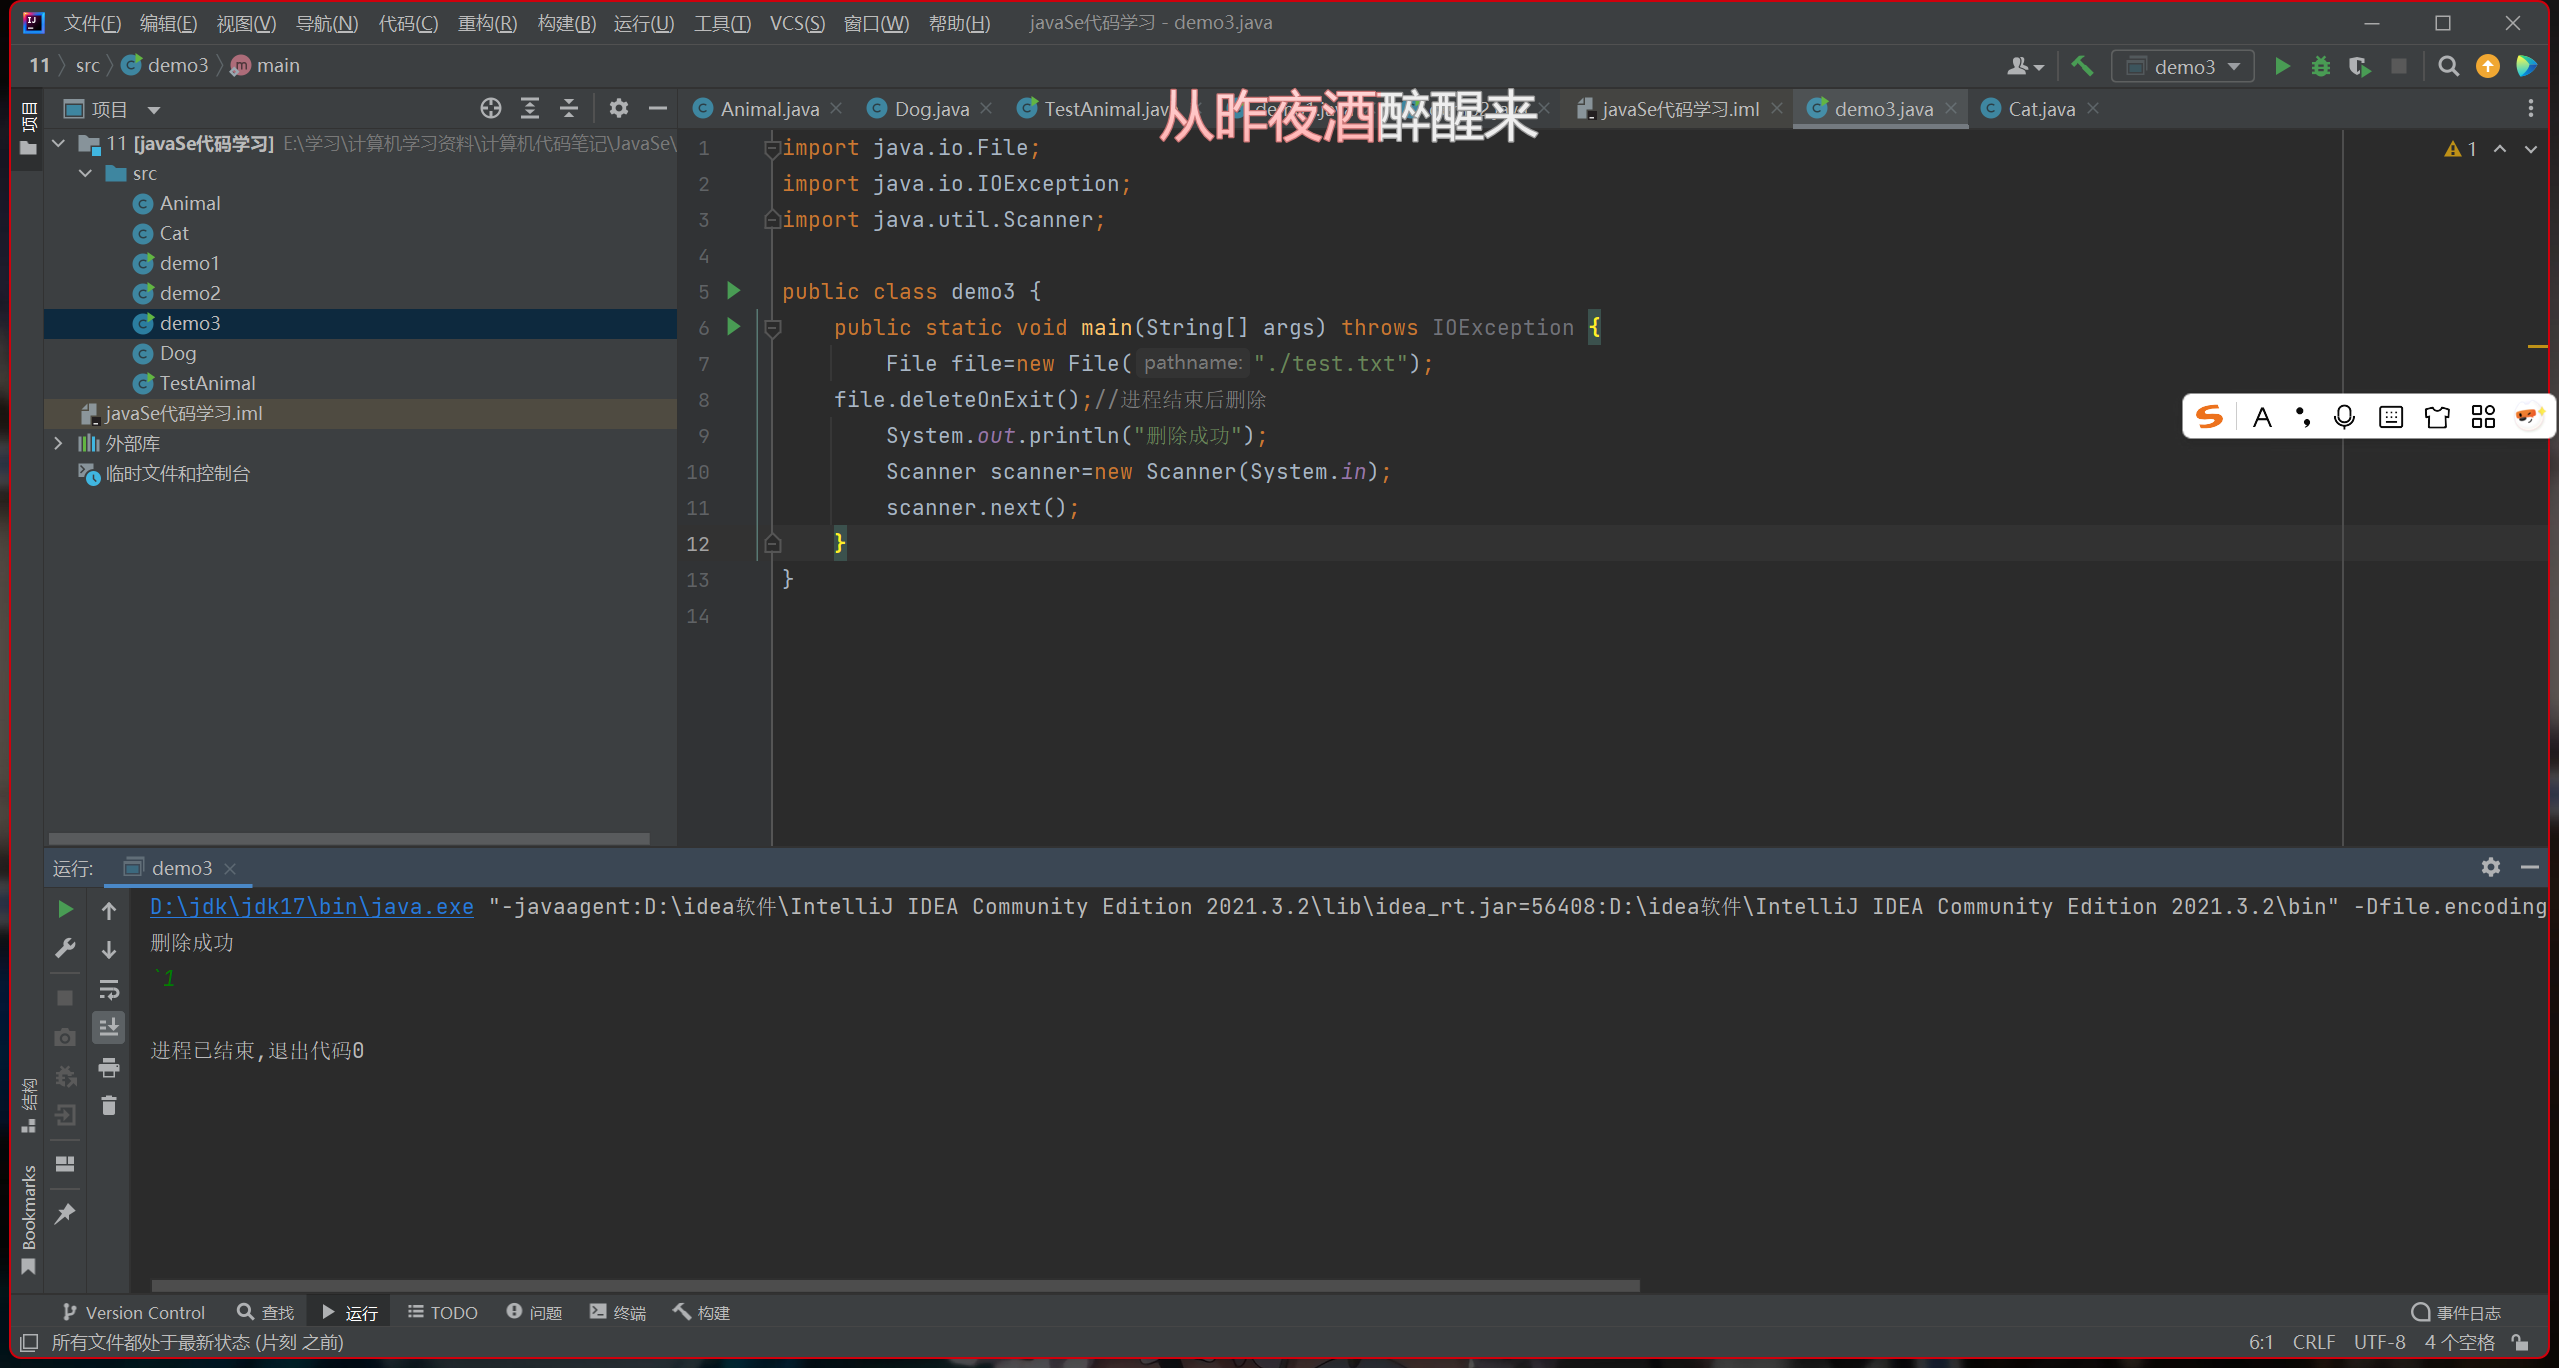Collapse the 11 [javaSe代码学习] project root
This screenshot has height=1368, width=2559.
click(58, 144)
